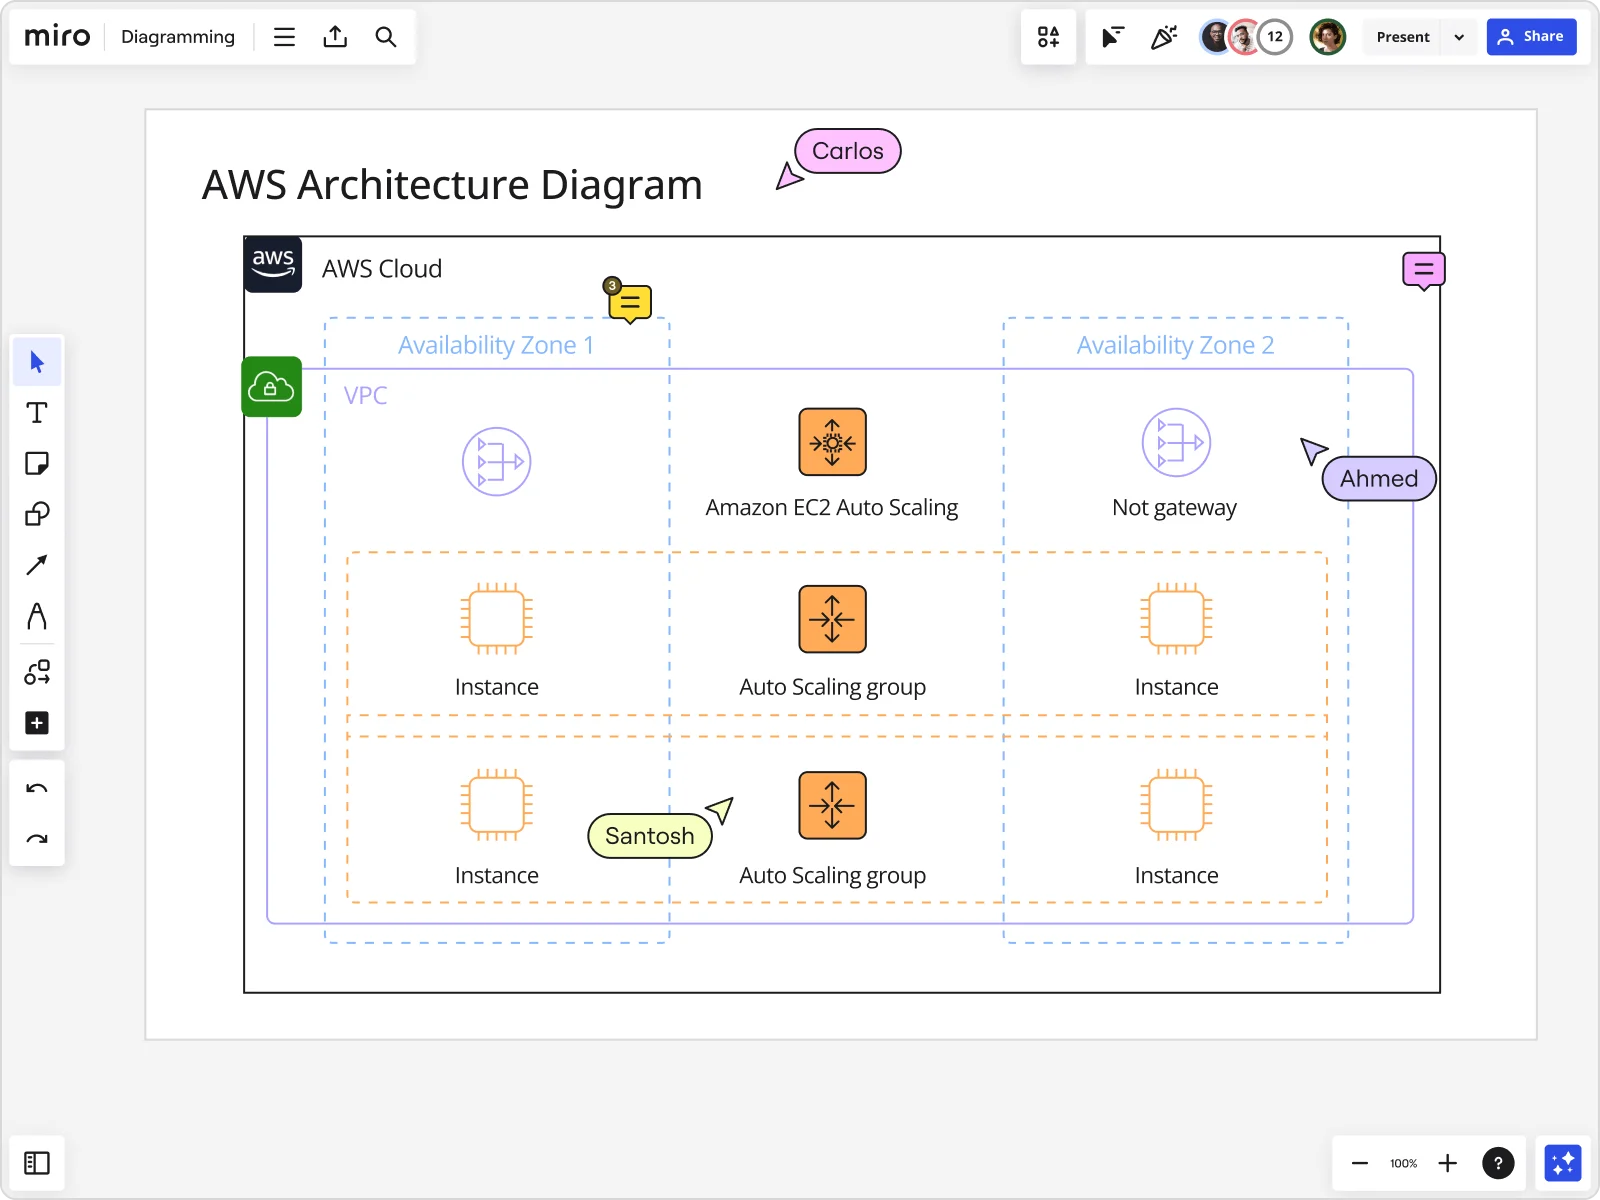Open the templates picker icon
The width and height of the screenshot is (1600, 1200).
[1049, 37]
